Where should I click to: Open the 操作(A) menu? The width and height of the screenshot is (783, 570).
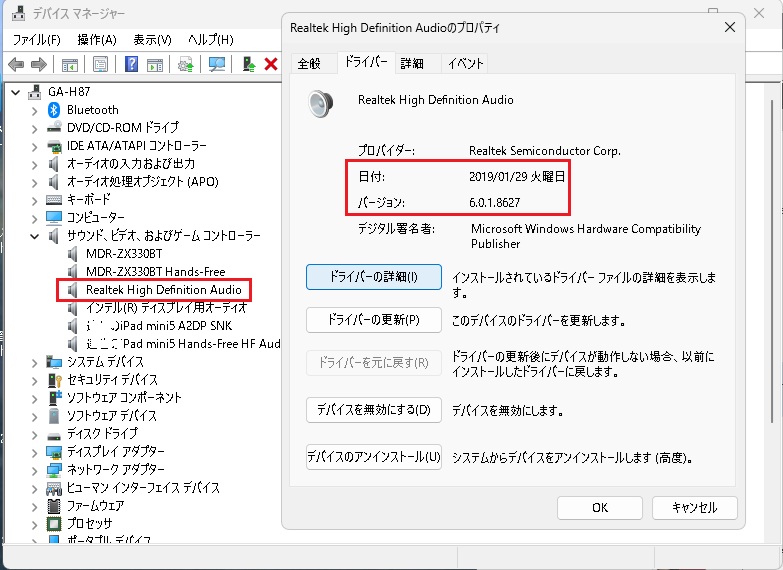97,40
